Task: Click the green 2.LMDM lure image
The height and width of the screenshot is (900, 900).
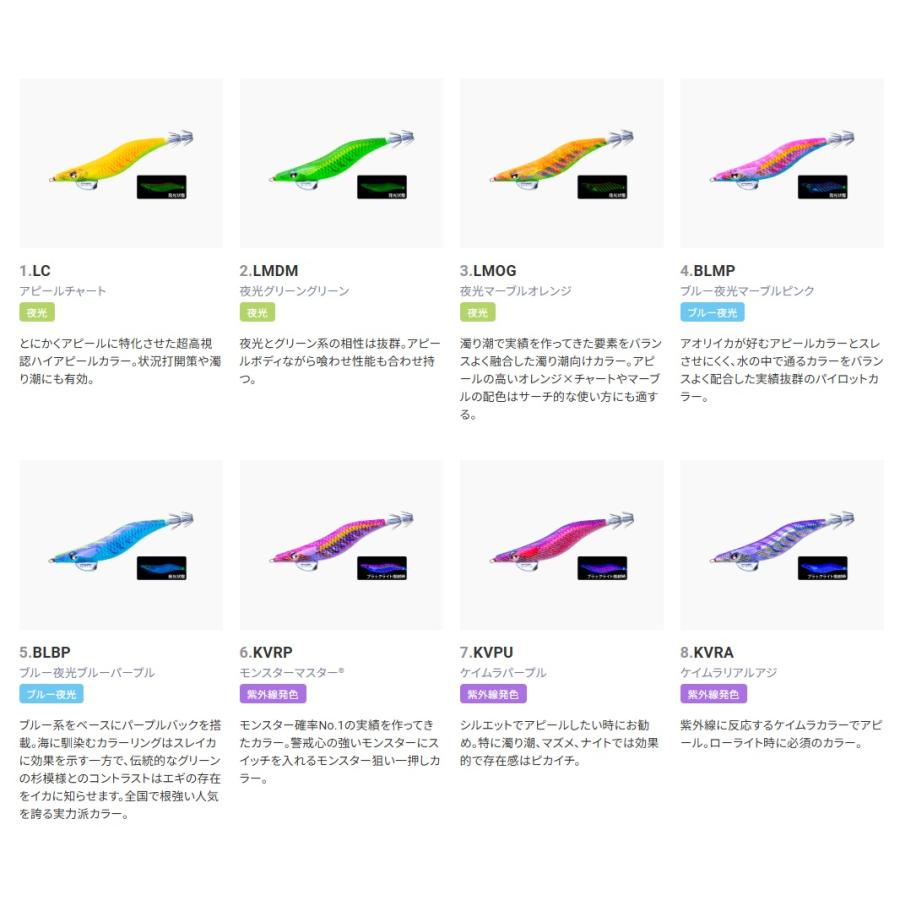Action: pyautogui.click(x=342, y=163)
